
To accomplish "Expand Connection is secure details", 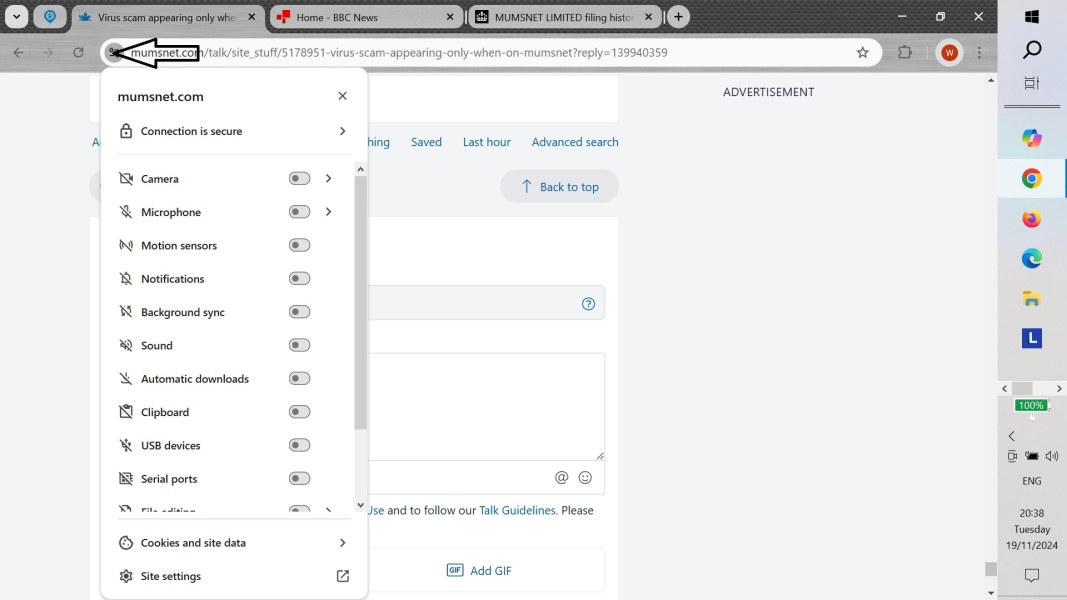I will [x=342, y=131].
